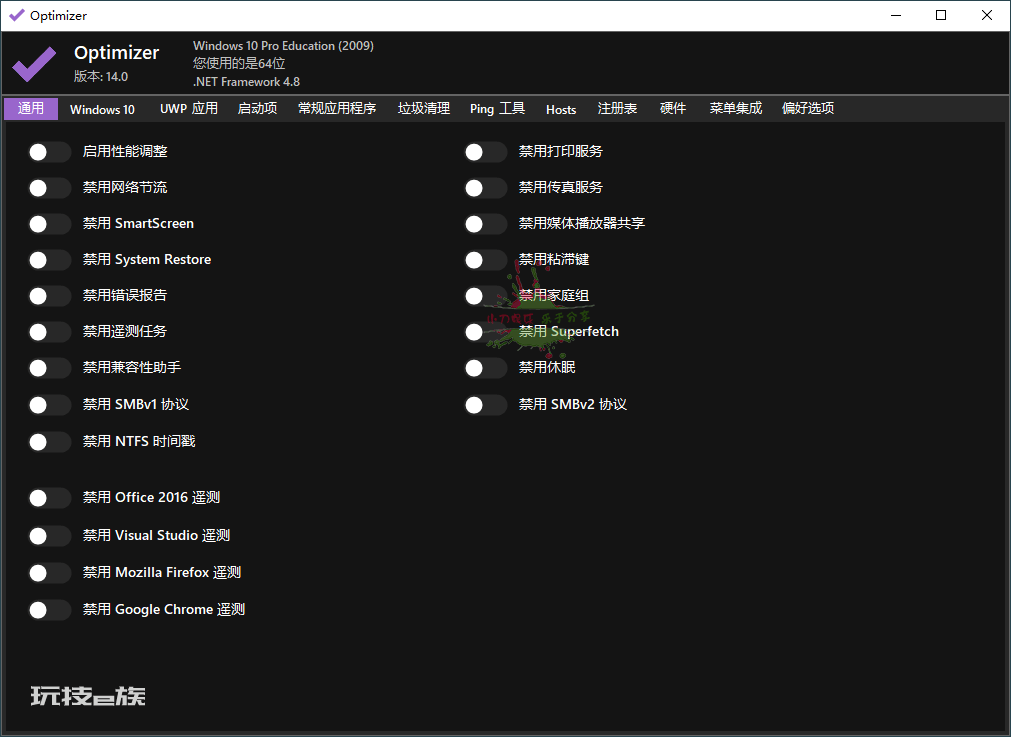This screenshot has height=737, width=1011.
Task: Select the 注册表 tab
Action: [617, 108]
